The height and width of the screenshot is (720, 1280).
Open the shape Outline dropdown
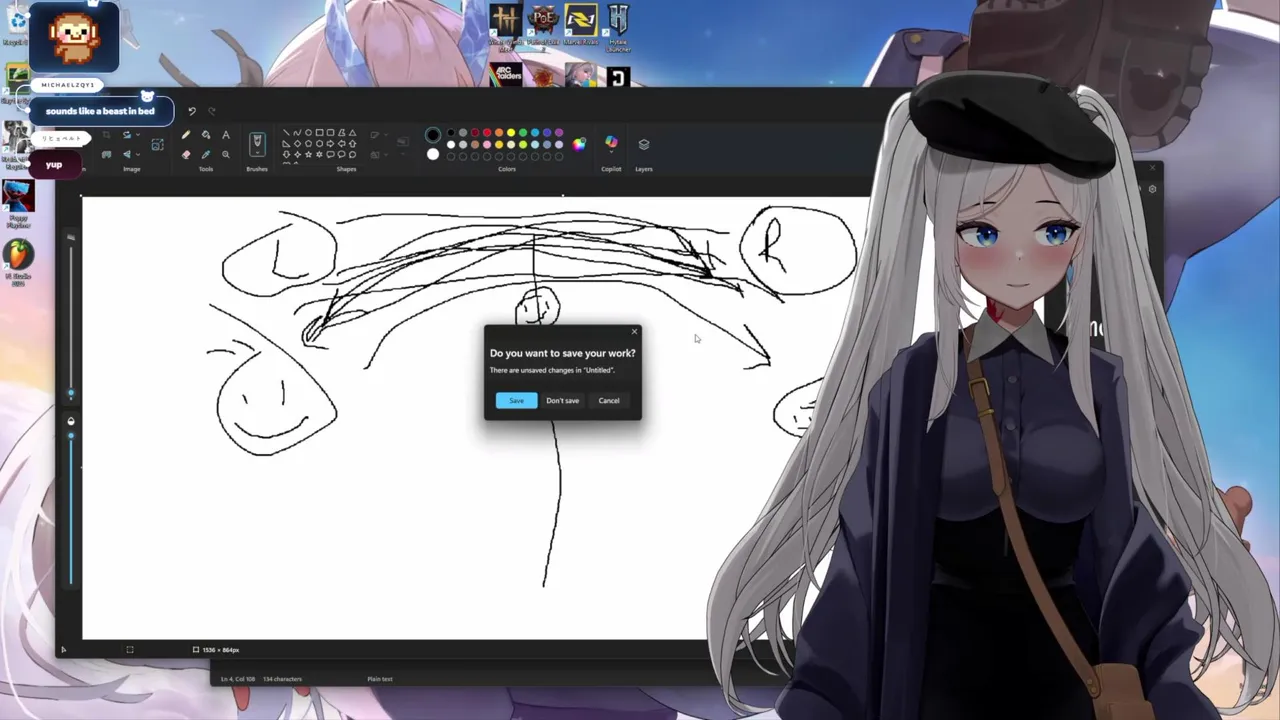pos(377,135)
